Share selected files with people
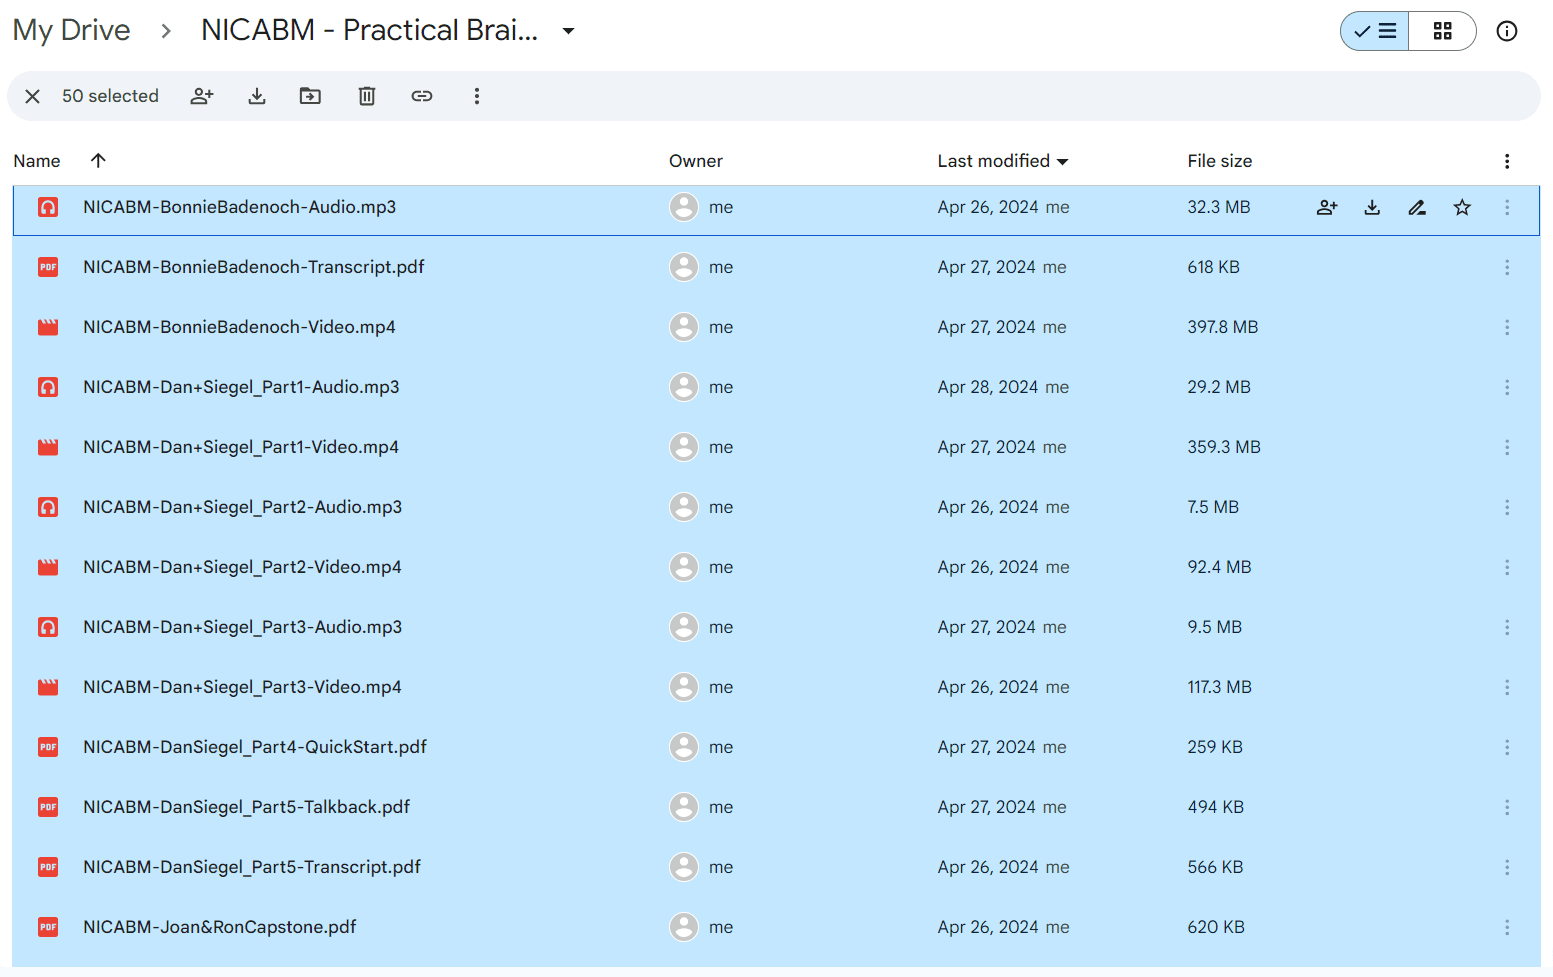1553x977 pixels. 202,96
